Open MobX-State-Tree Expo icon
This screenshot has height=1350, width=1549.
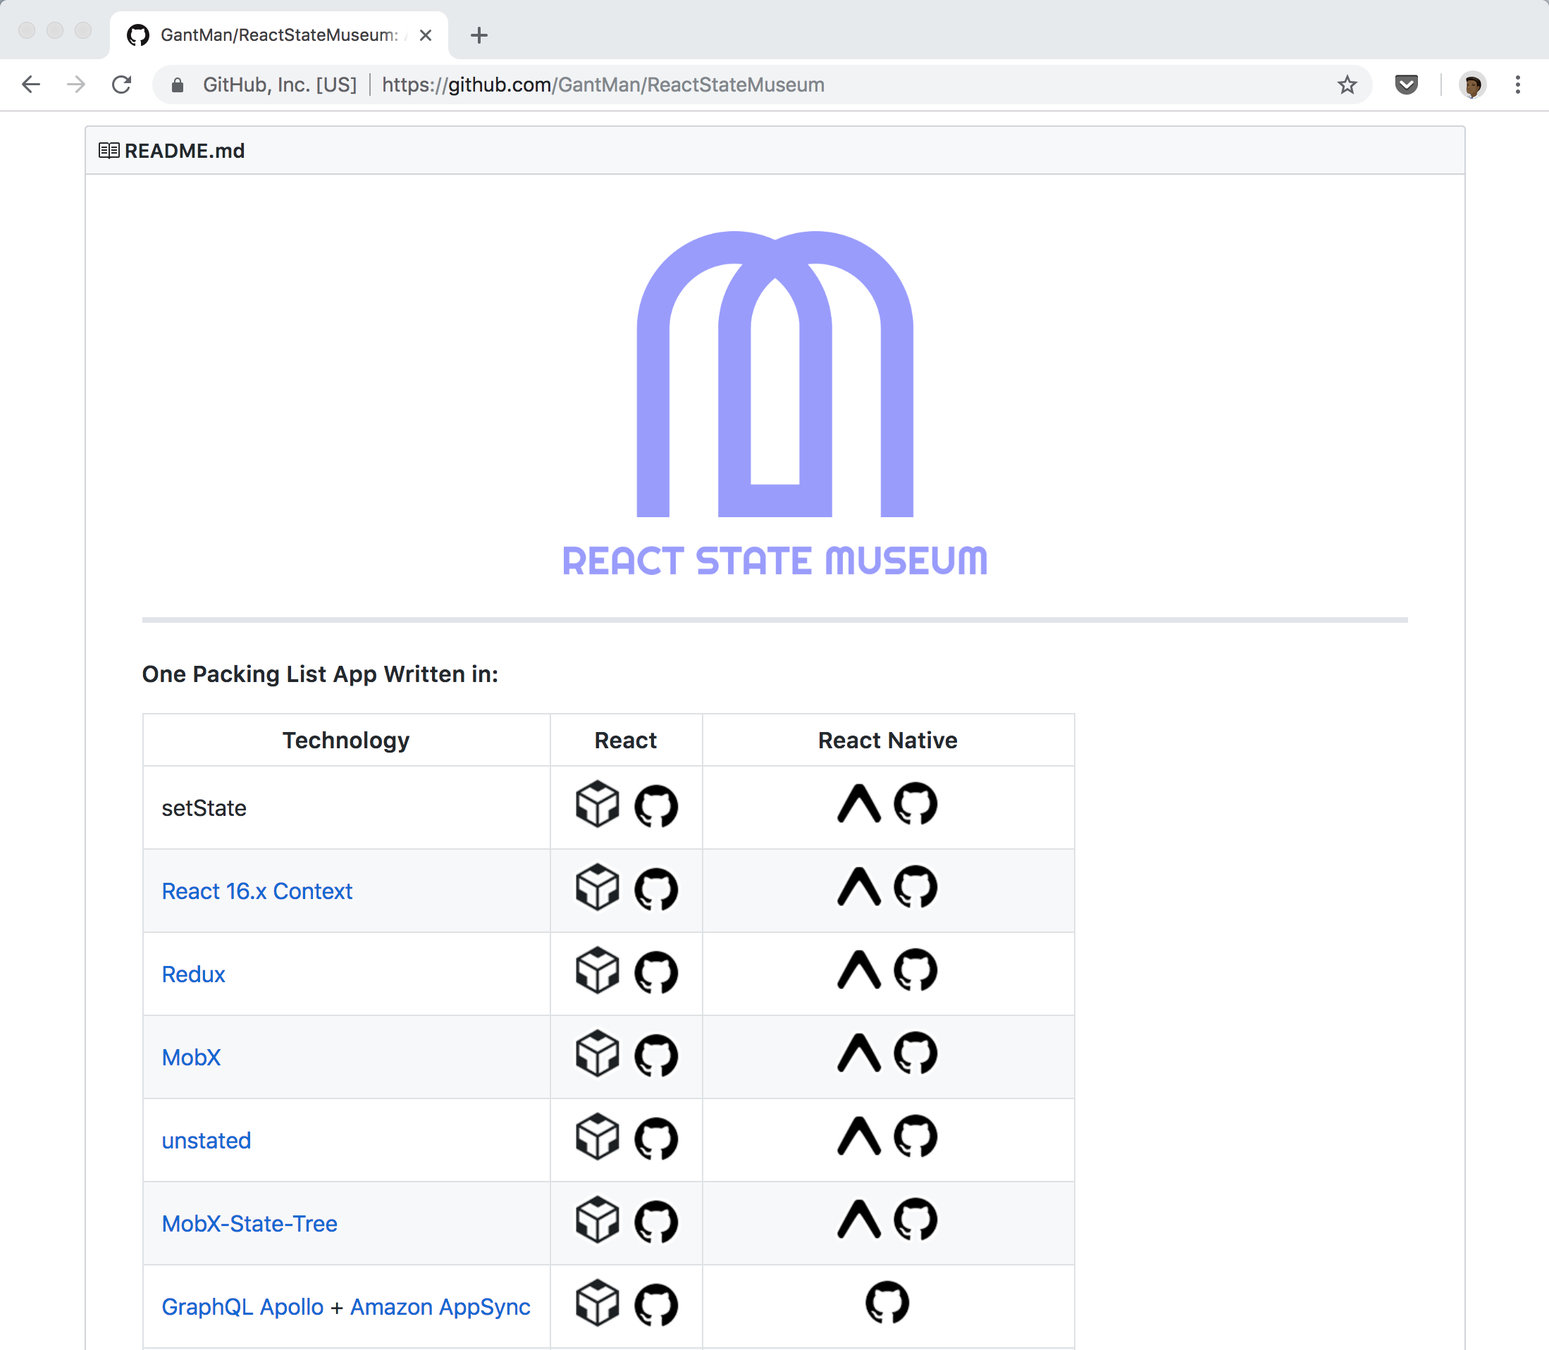pyautogui.click(x=859, y=1218)
